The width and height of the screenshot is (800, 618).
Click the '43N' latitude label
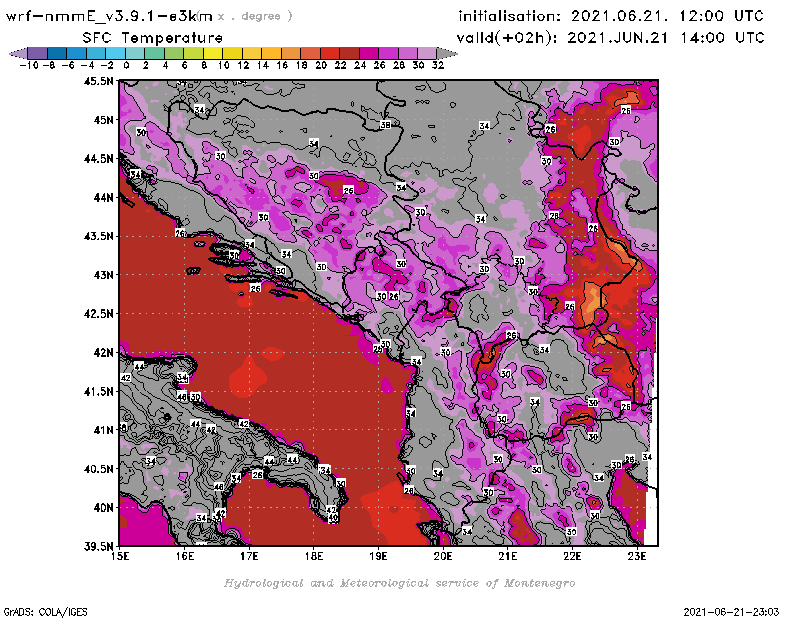(x=103, y=275)
